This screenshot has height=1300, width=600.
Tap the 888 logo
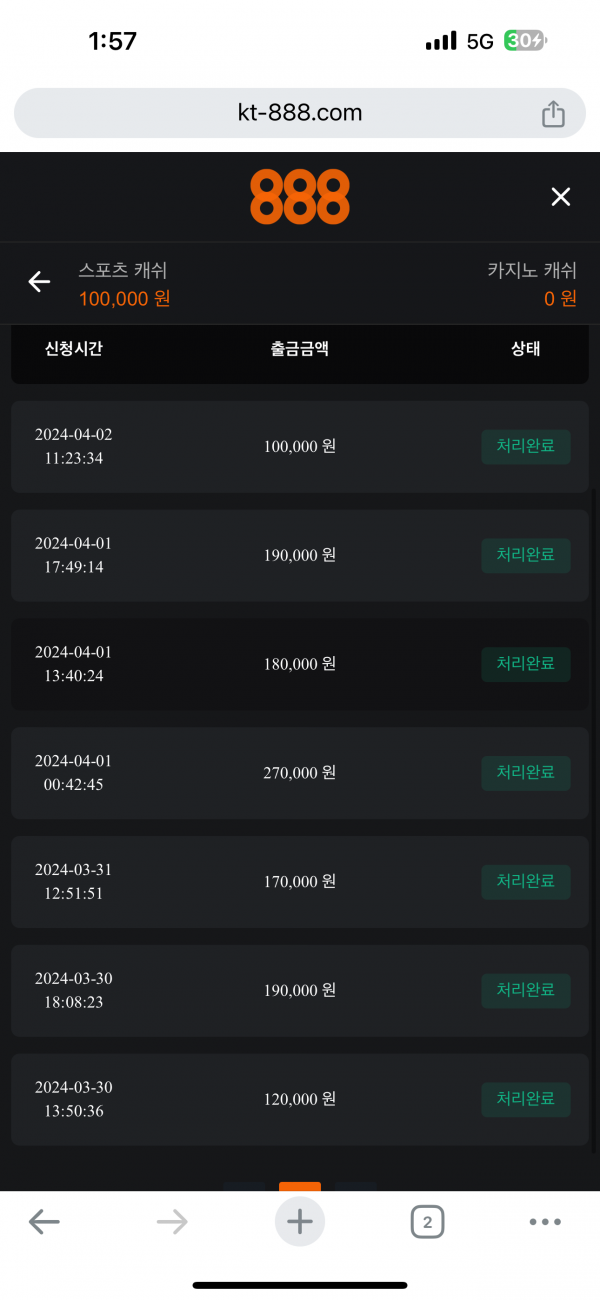coord(299,197)
